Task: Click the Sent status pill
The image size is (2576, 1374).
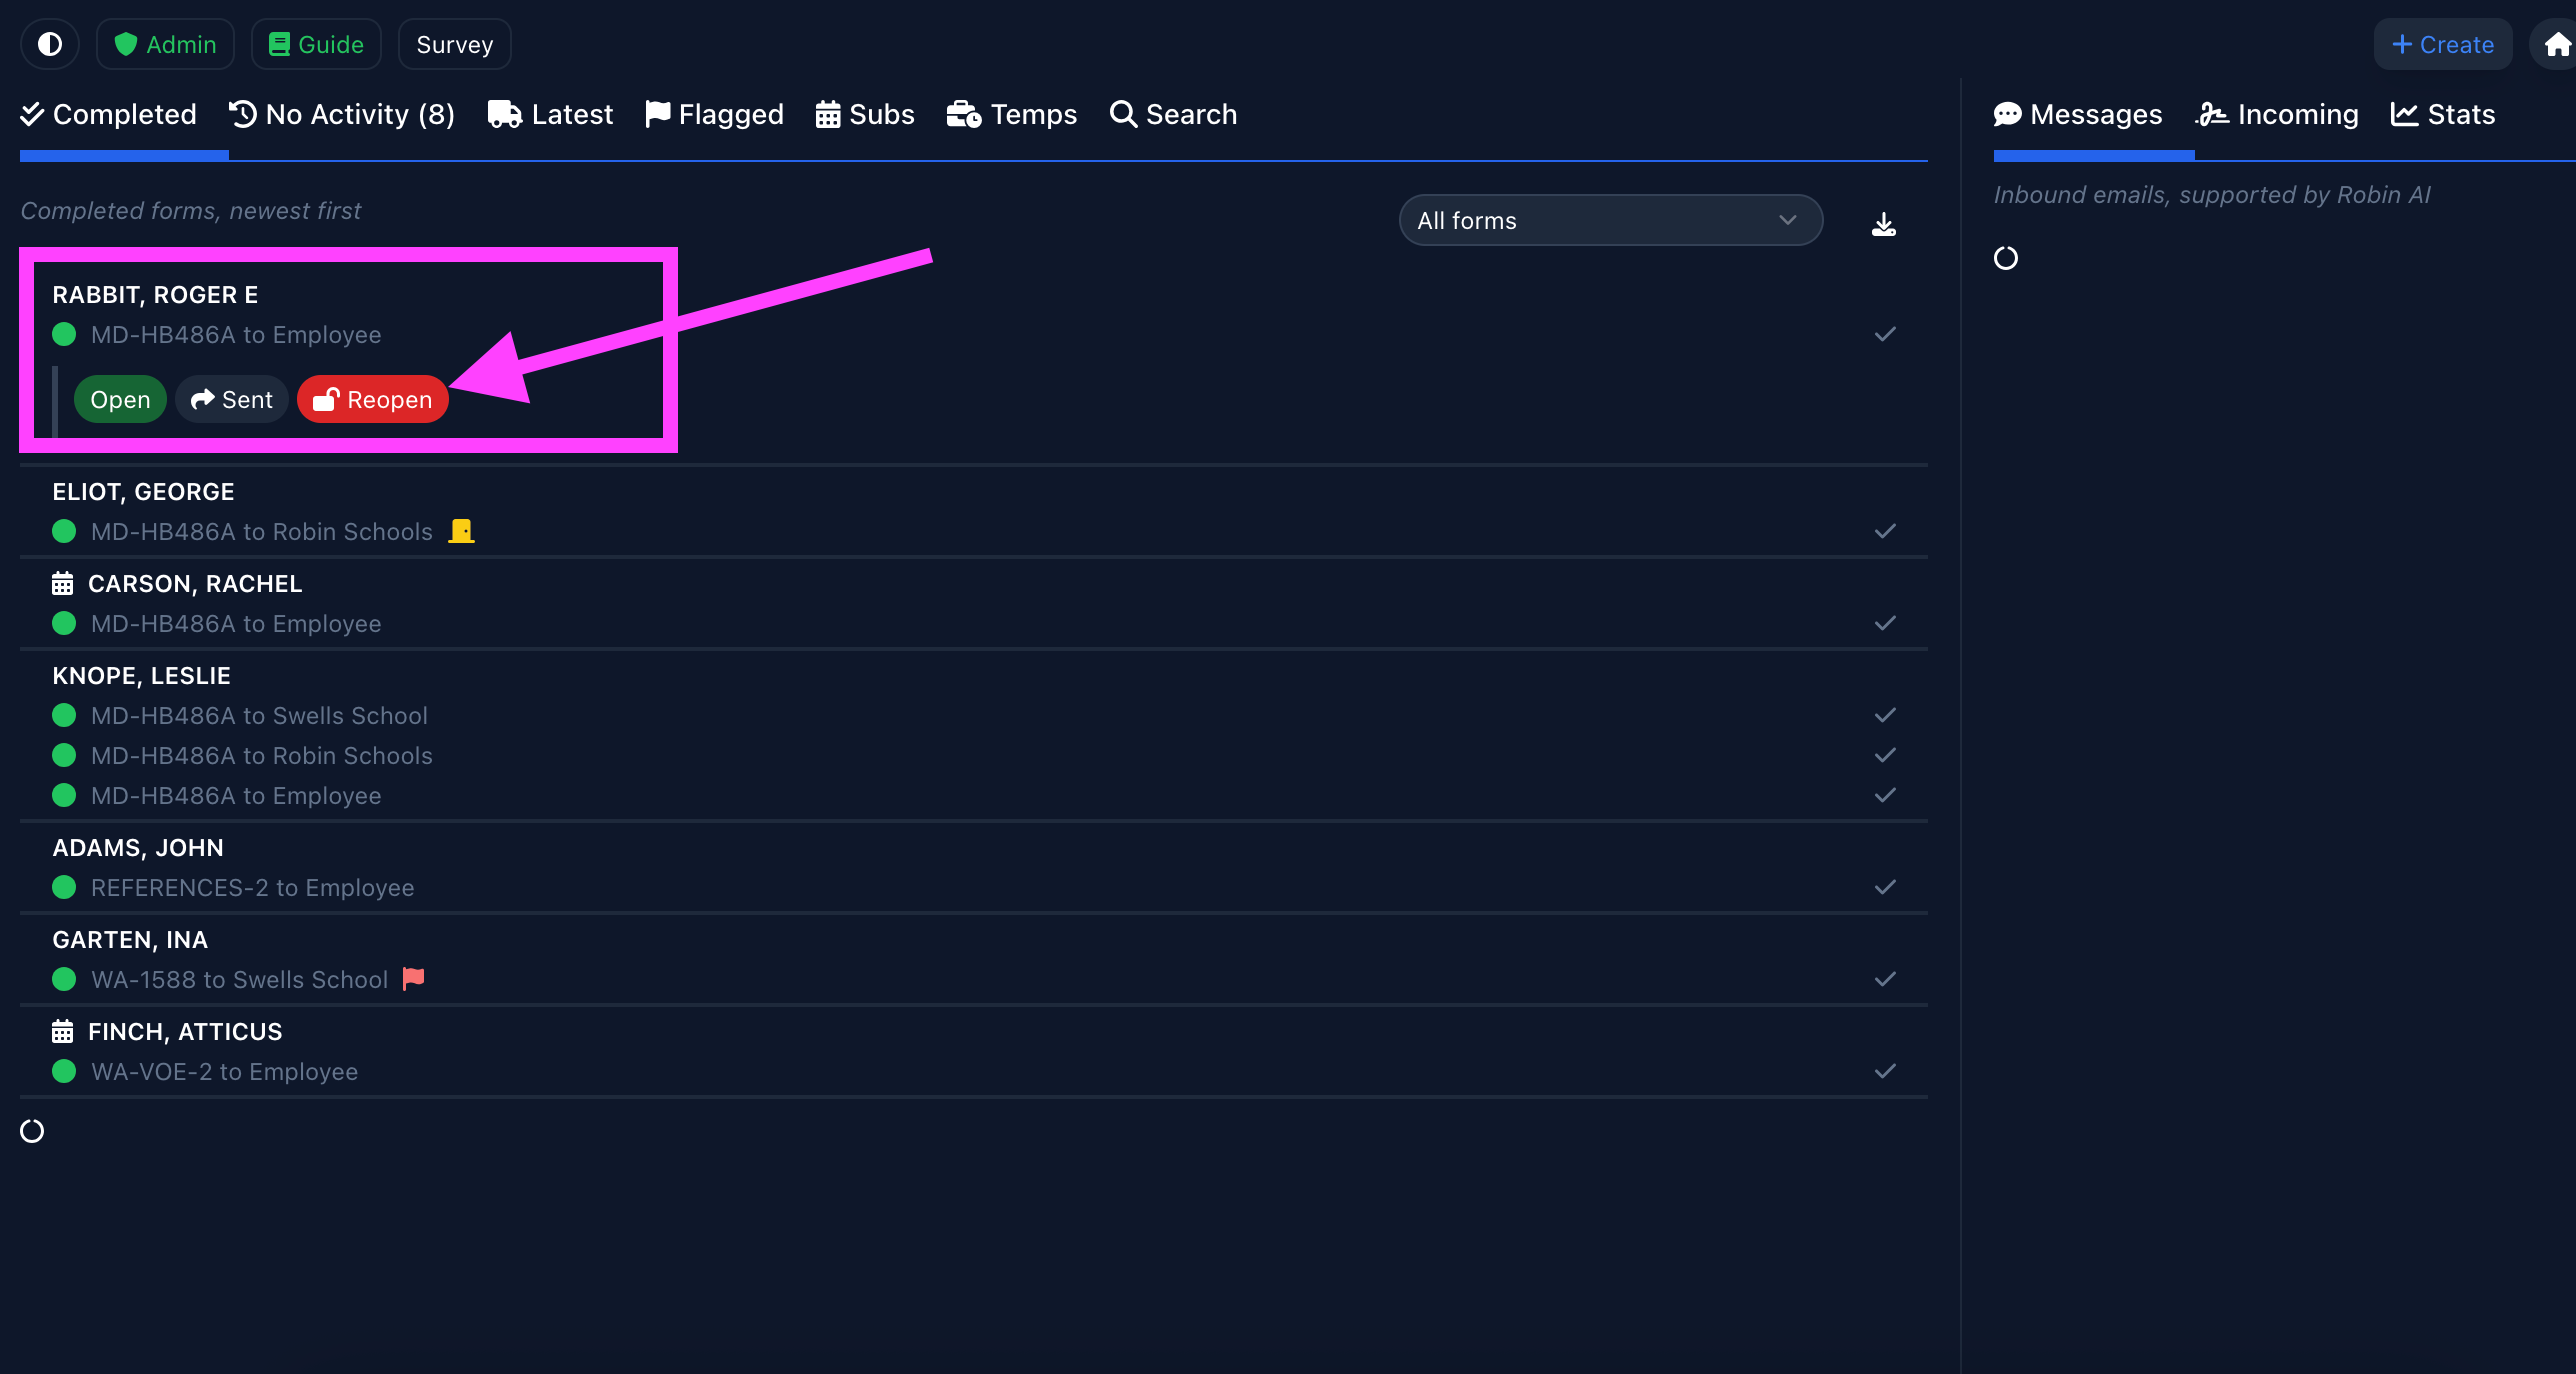Action: 232,399
